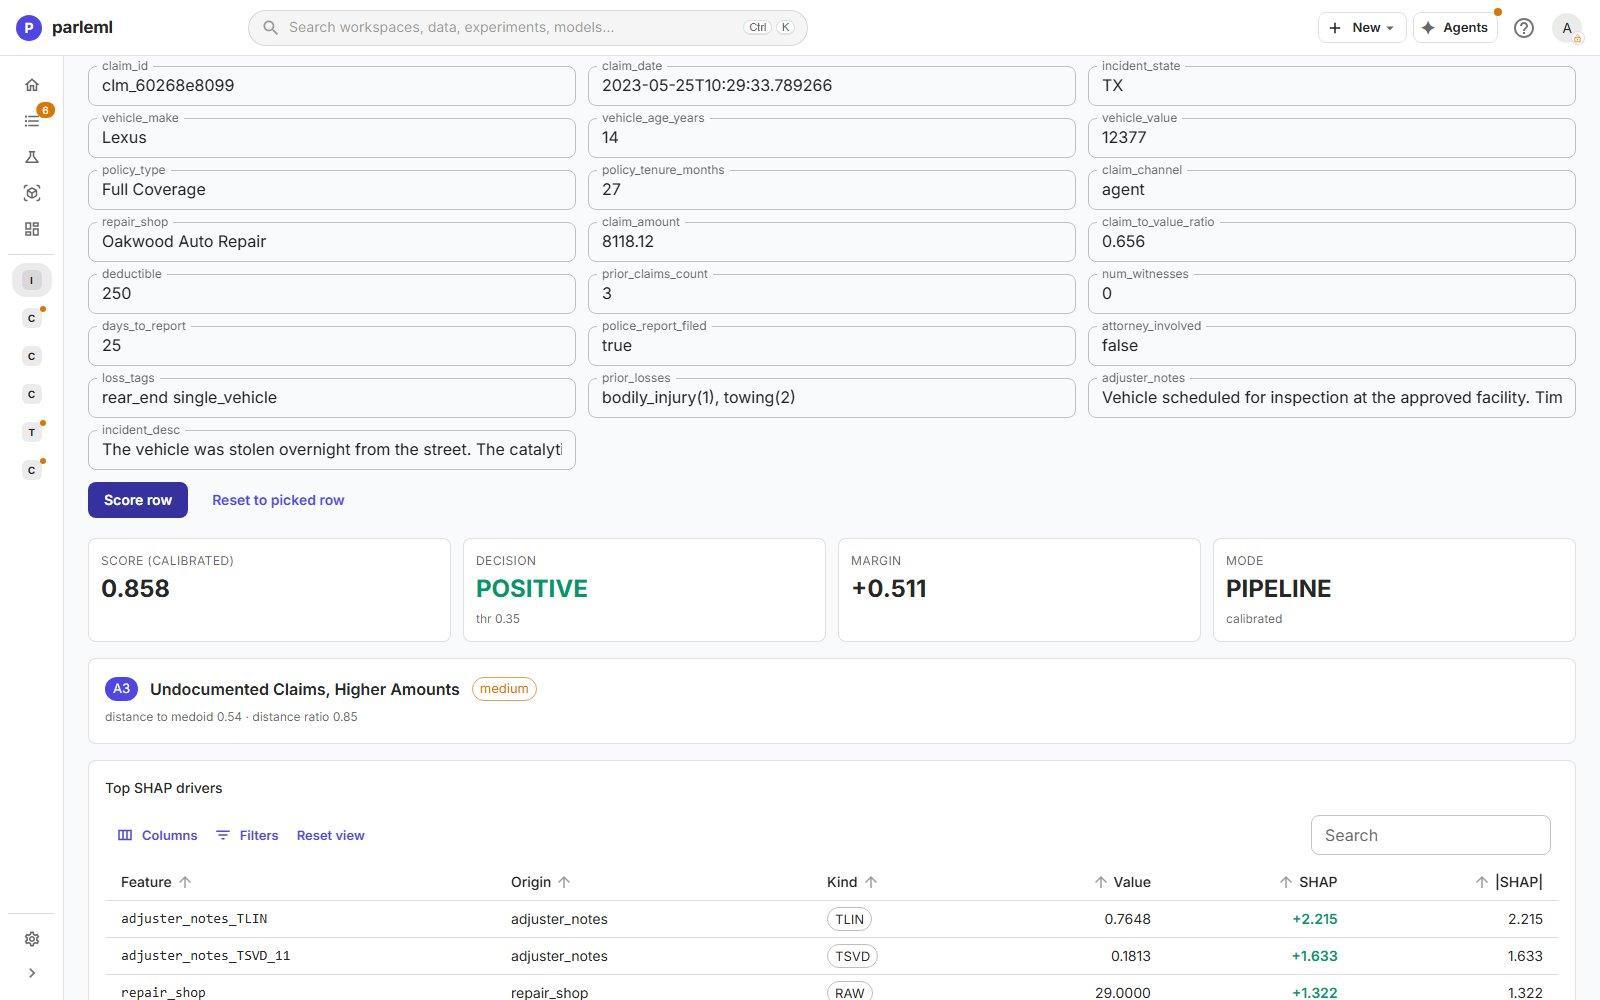Open the New dropdown
Viewport: 1600px width, 1000px height.
point(1362,28)
